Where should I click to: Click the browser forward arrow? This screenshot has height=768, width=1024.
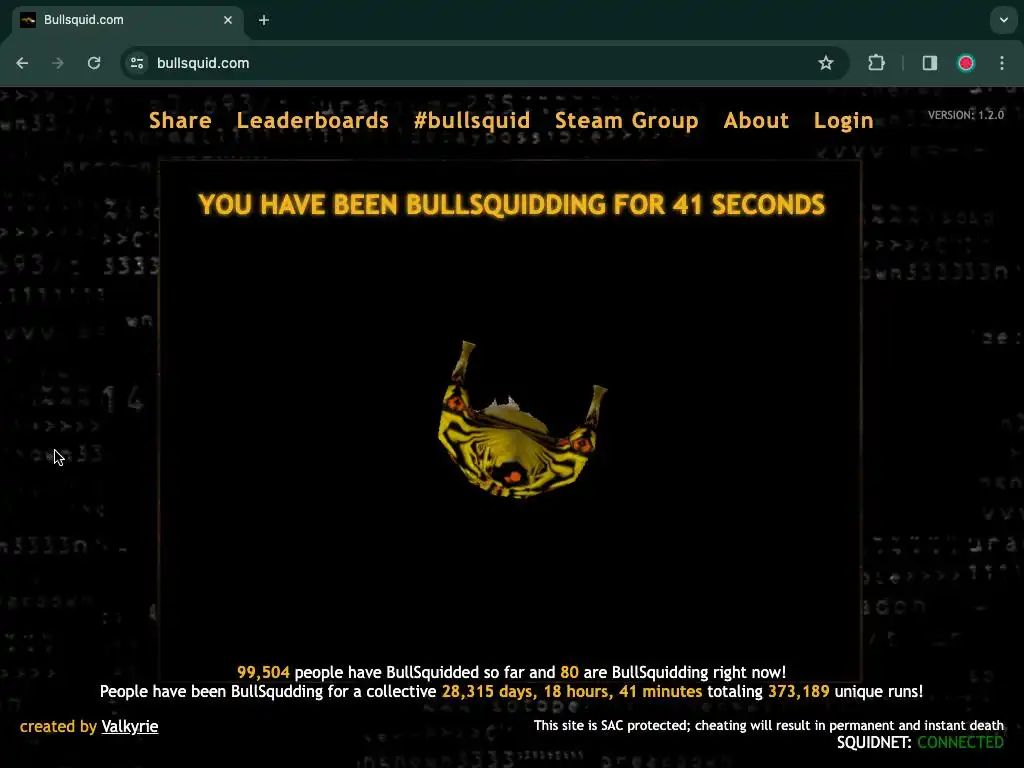[x=58, y=63]
